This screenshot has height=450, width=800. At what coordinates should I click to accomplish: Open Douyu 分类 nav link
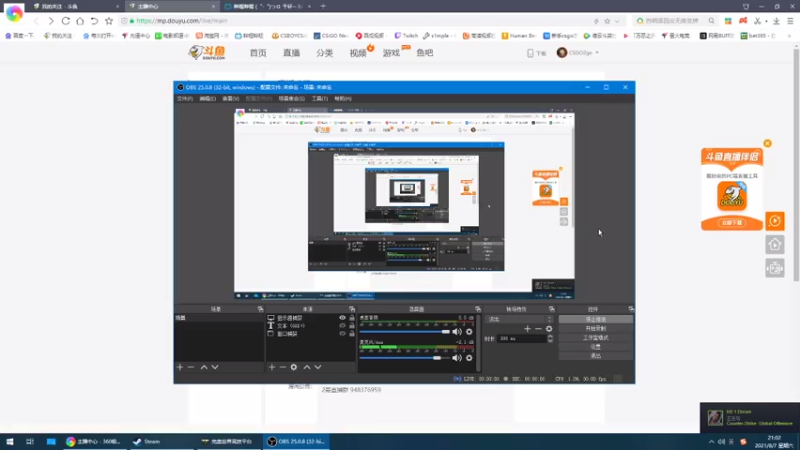pyautogui.click(x=324, y=53)
